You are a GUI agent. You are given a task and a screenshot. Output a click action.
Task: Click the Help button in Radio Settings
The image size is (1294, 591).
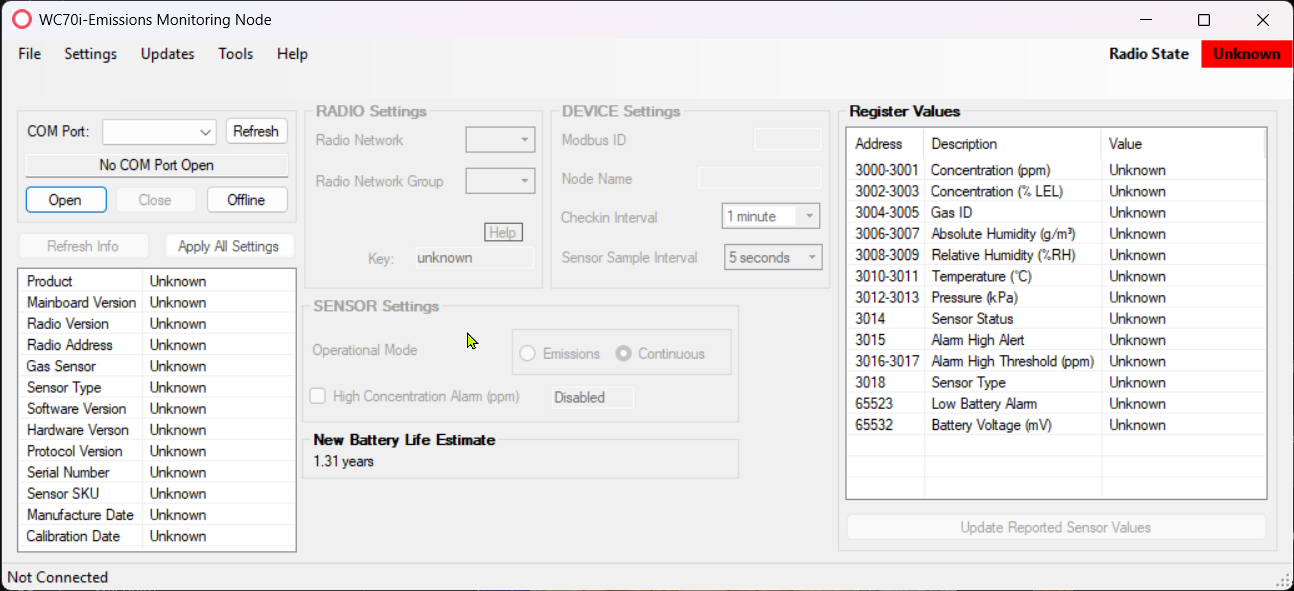503,232
